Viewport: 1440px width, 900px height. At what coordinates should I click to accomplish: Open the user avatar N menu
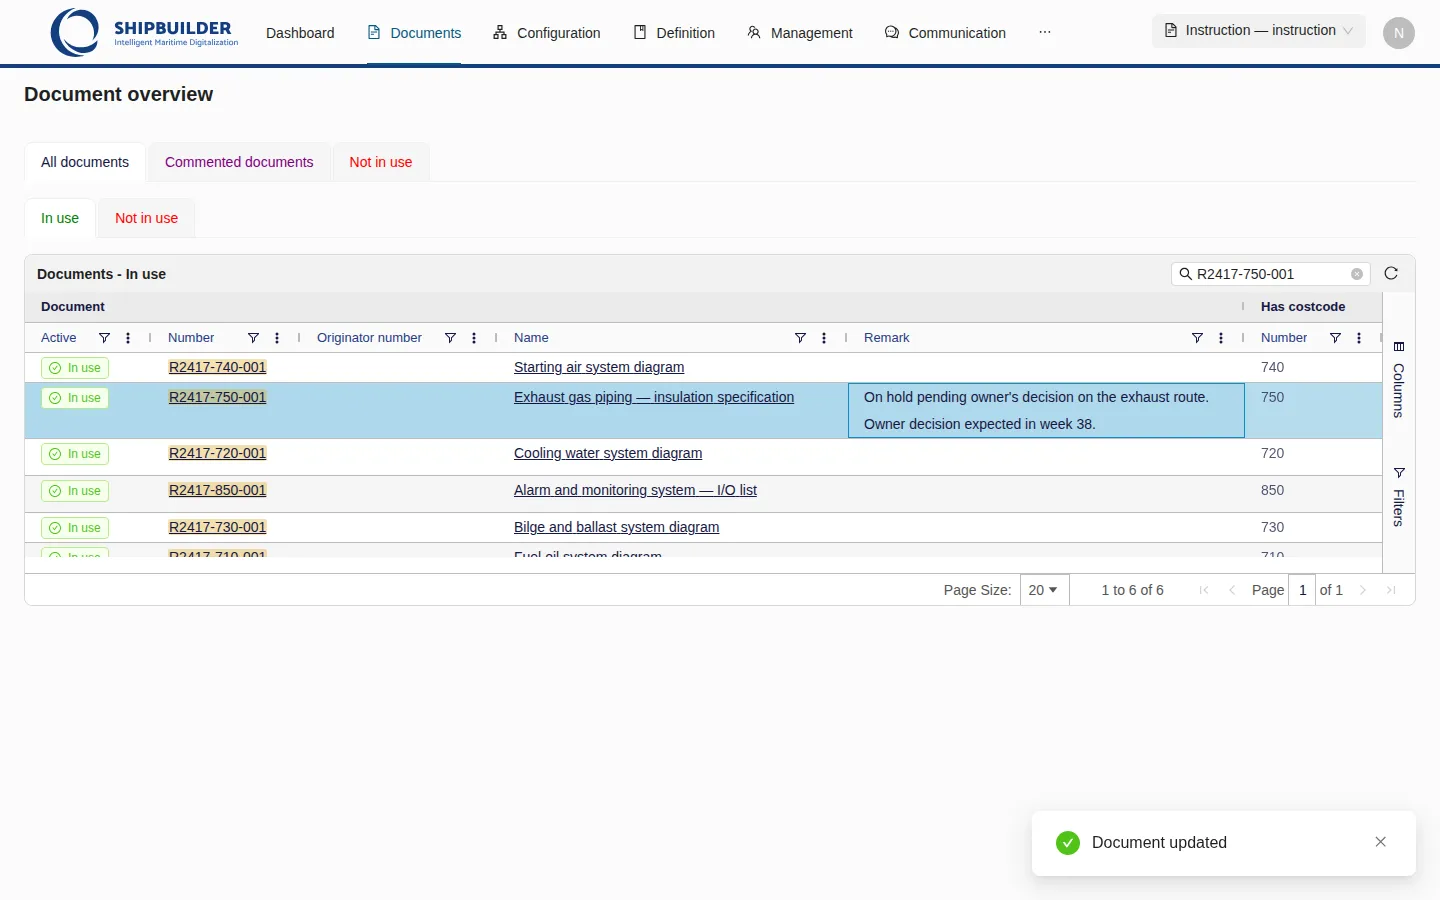tap(1399, 33)
